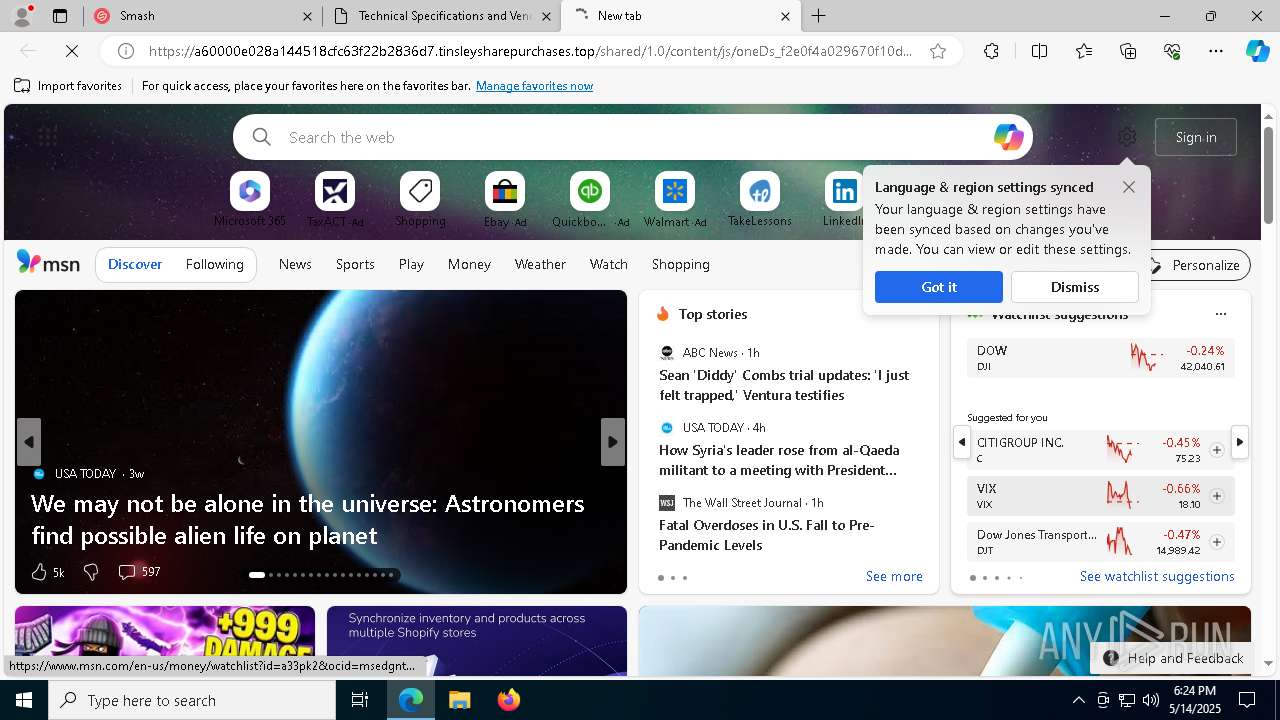Screen dimensions: 1280x720
Task: Switch to Technical Specifications tab
Action: click(x=442, y=16)
